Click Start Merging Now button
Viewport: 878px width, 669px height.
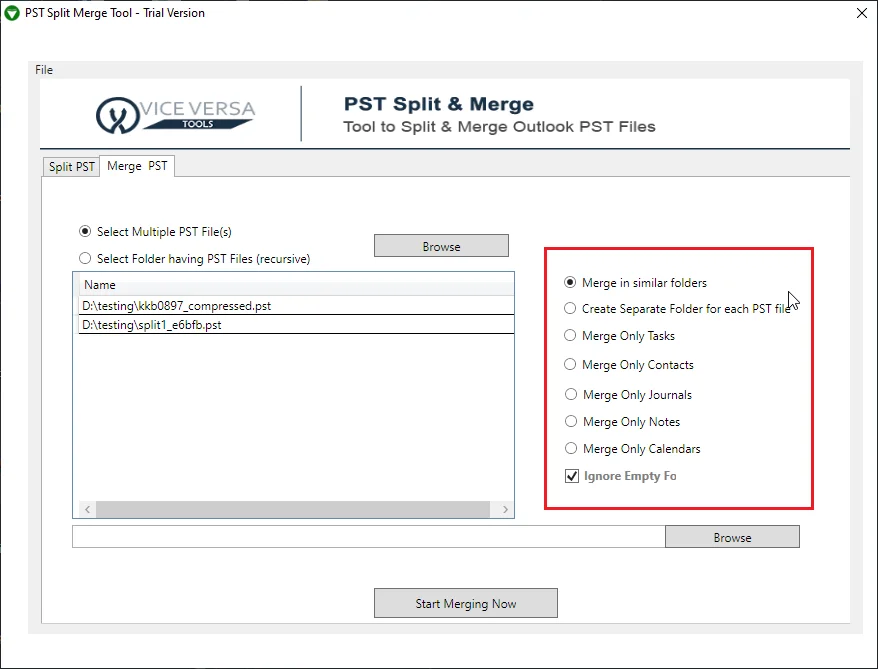pos(465,603)
